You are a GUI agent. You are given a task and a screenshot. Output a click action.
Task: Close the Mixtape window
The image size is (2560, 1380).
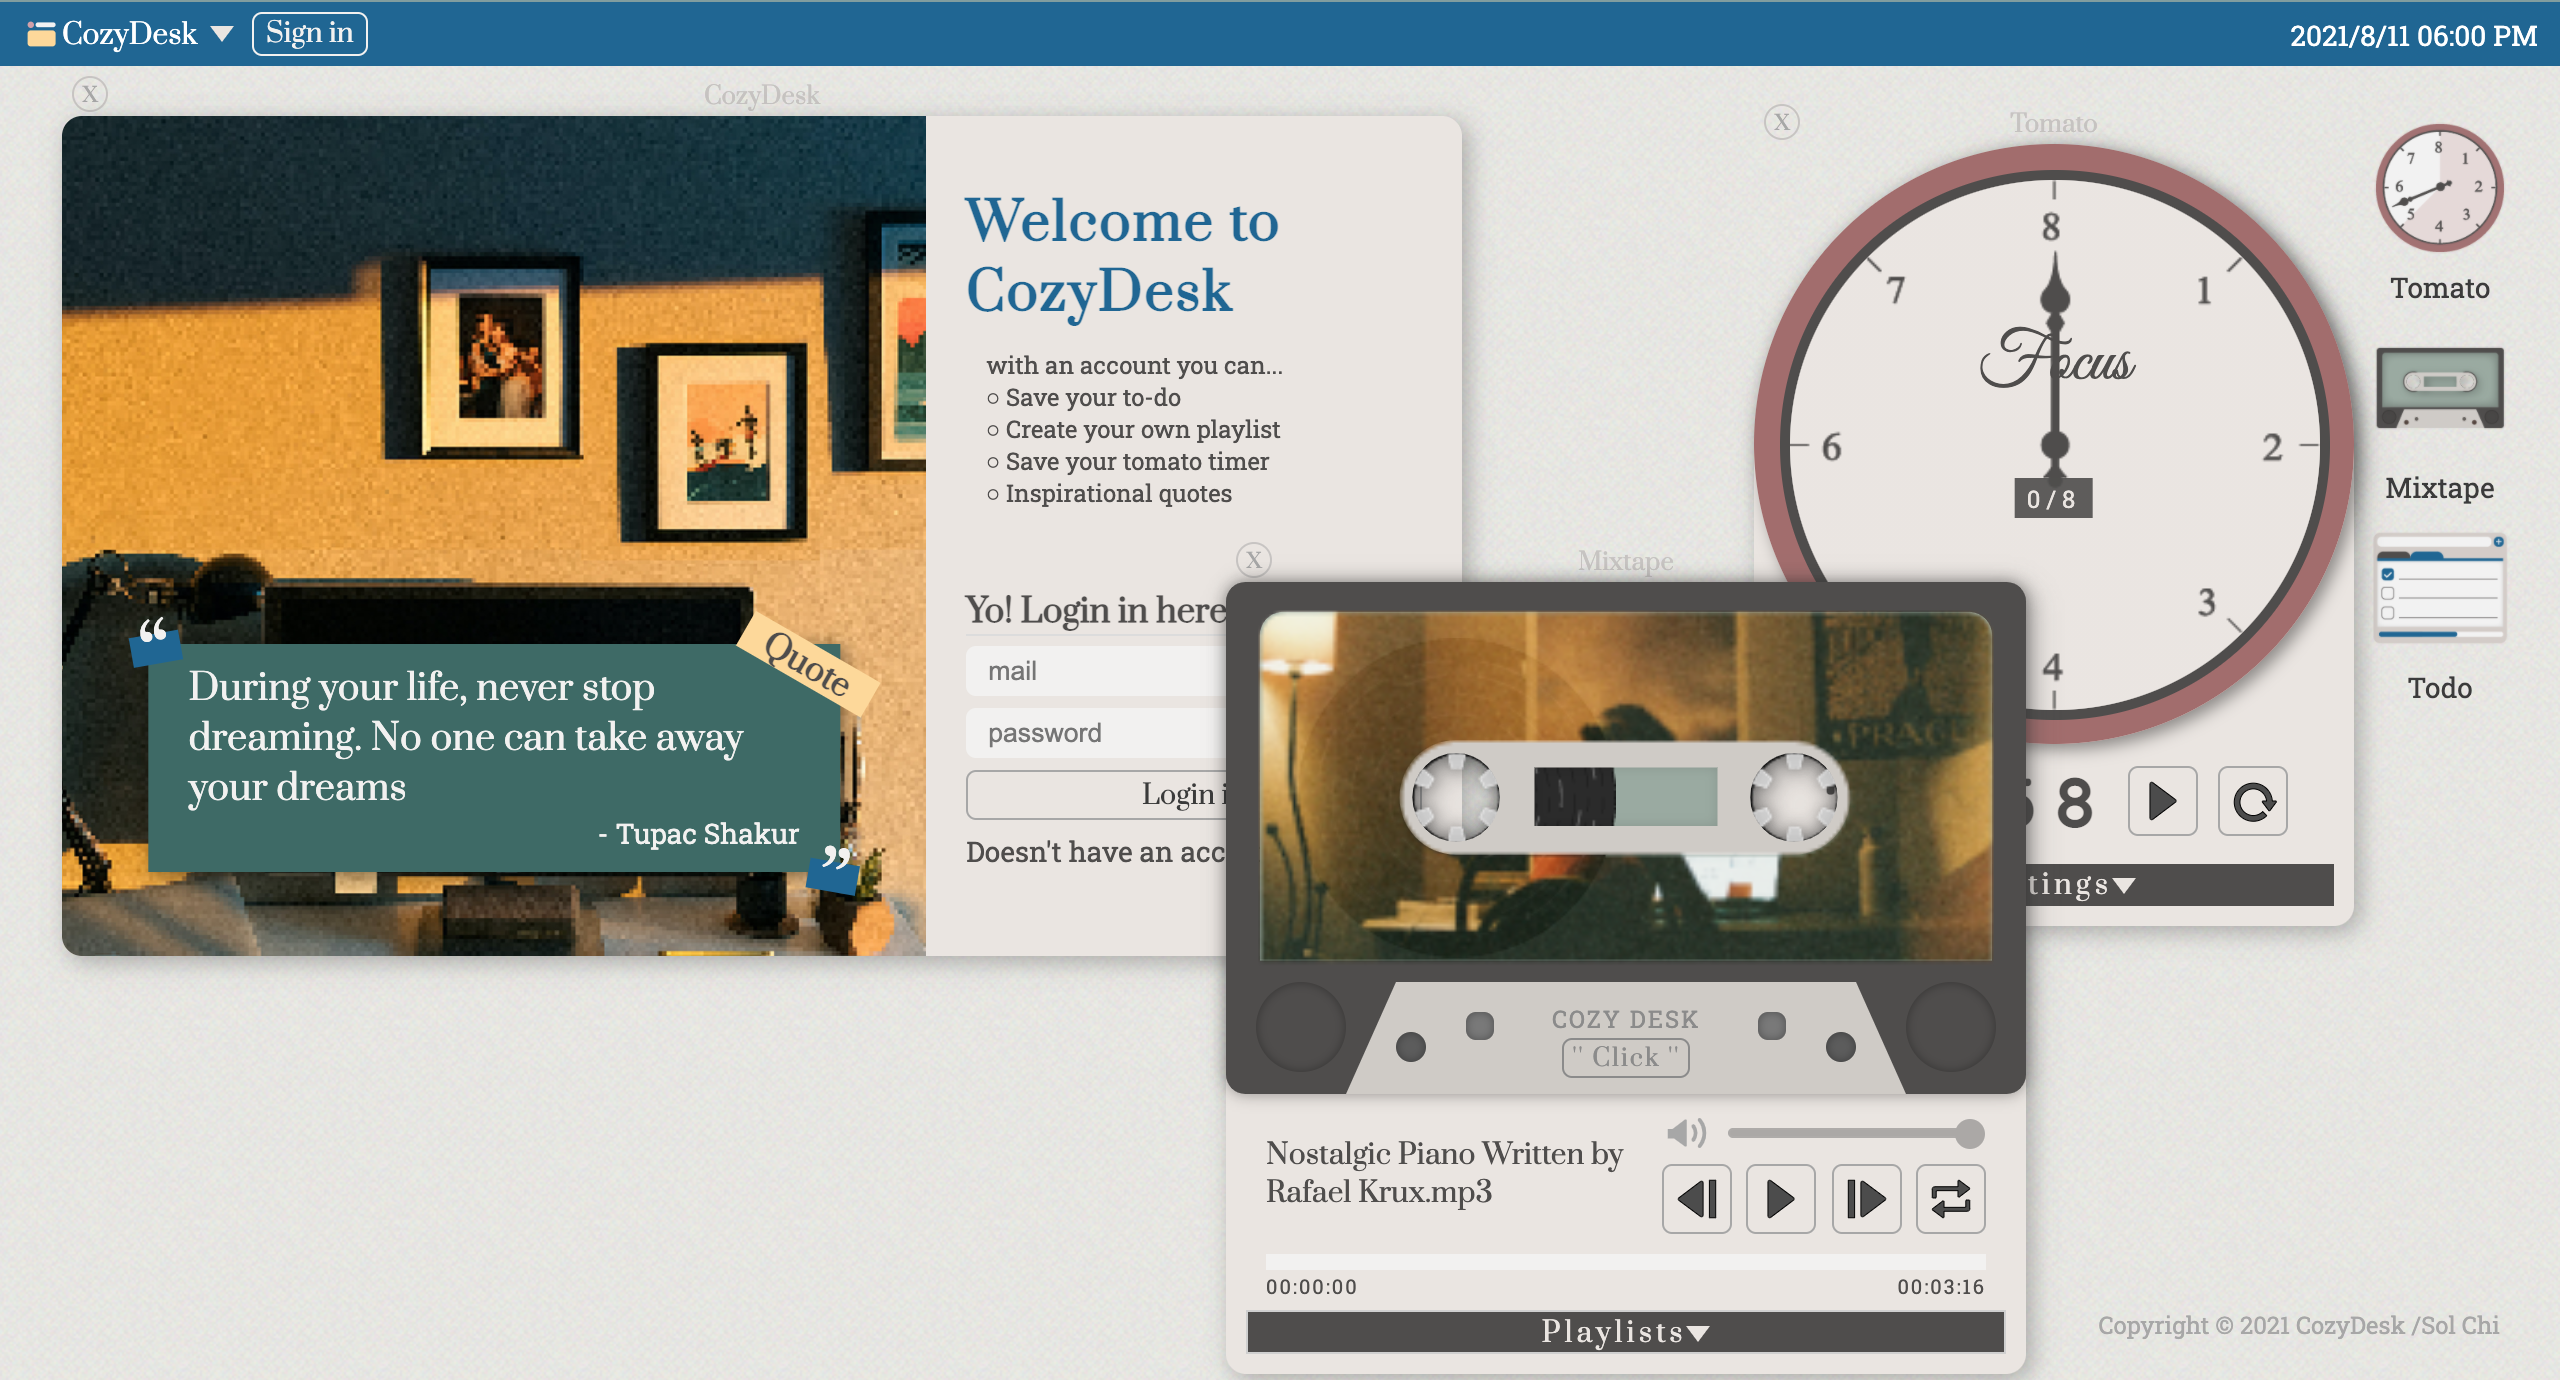(x=1254, y=560)
